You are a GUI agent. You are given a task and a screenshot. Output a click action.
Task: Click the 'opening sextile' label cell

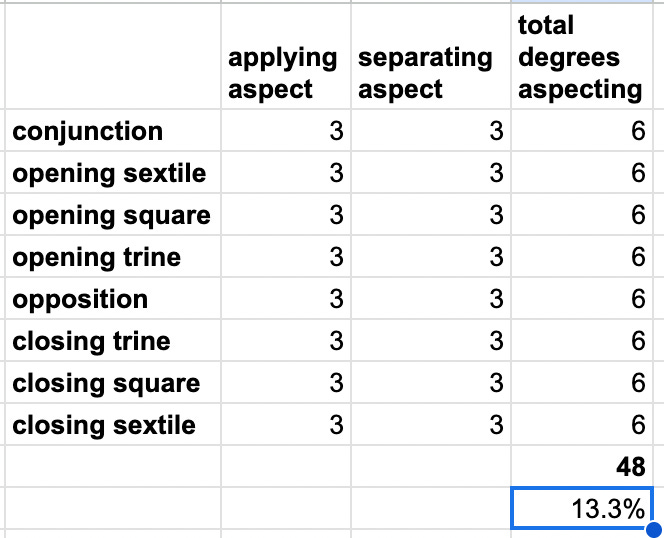pos(113,172)
